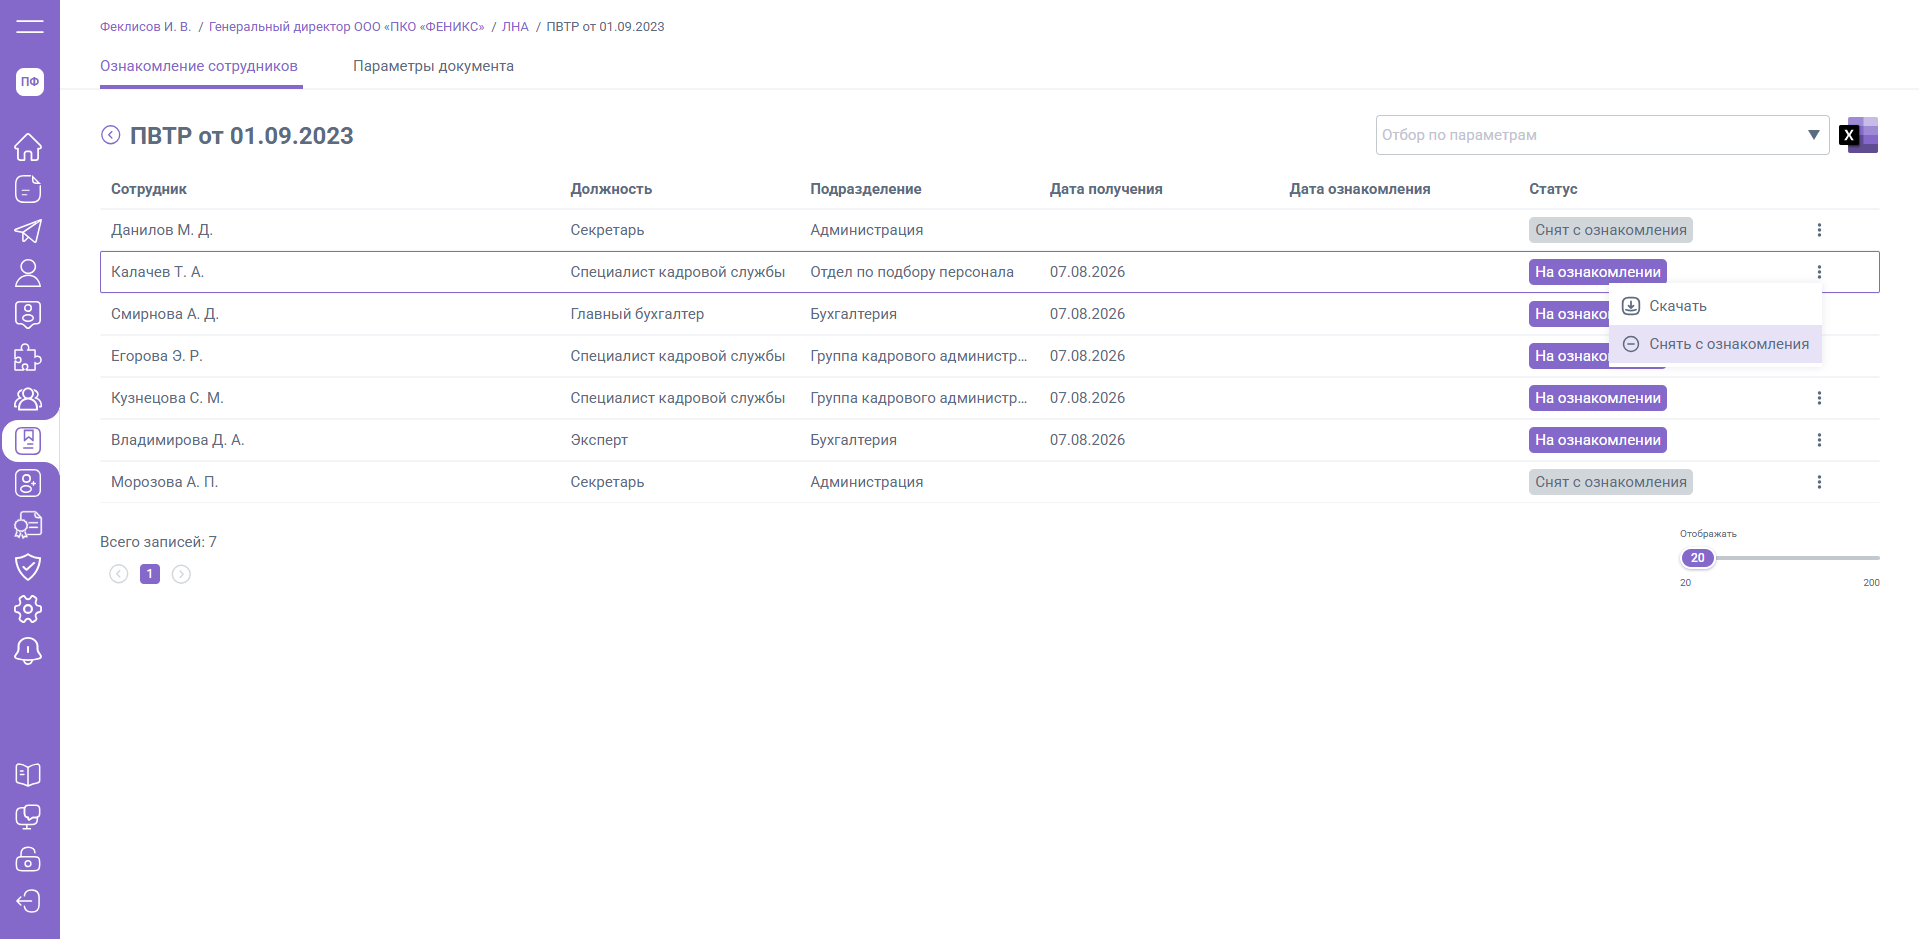This screenshot has width=1919, height=939.
Task: Open the ЛНА breadcrumb link
Action: coord(515,27)
